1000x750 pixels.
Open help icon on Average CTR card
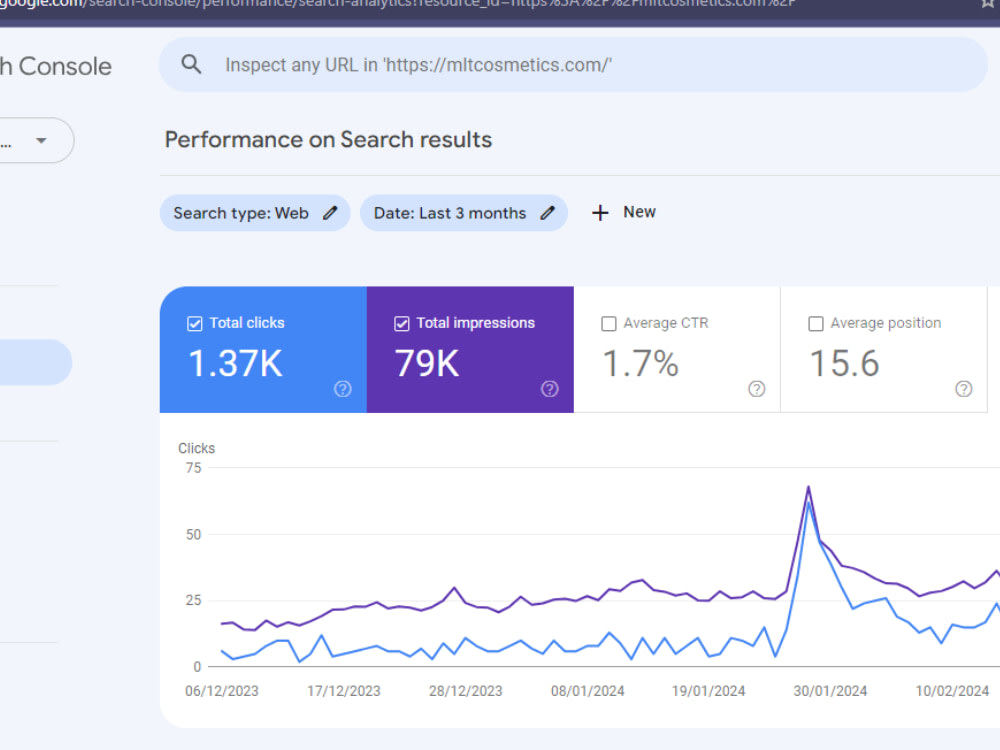(756, 388)
